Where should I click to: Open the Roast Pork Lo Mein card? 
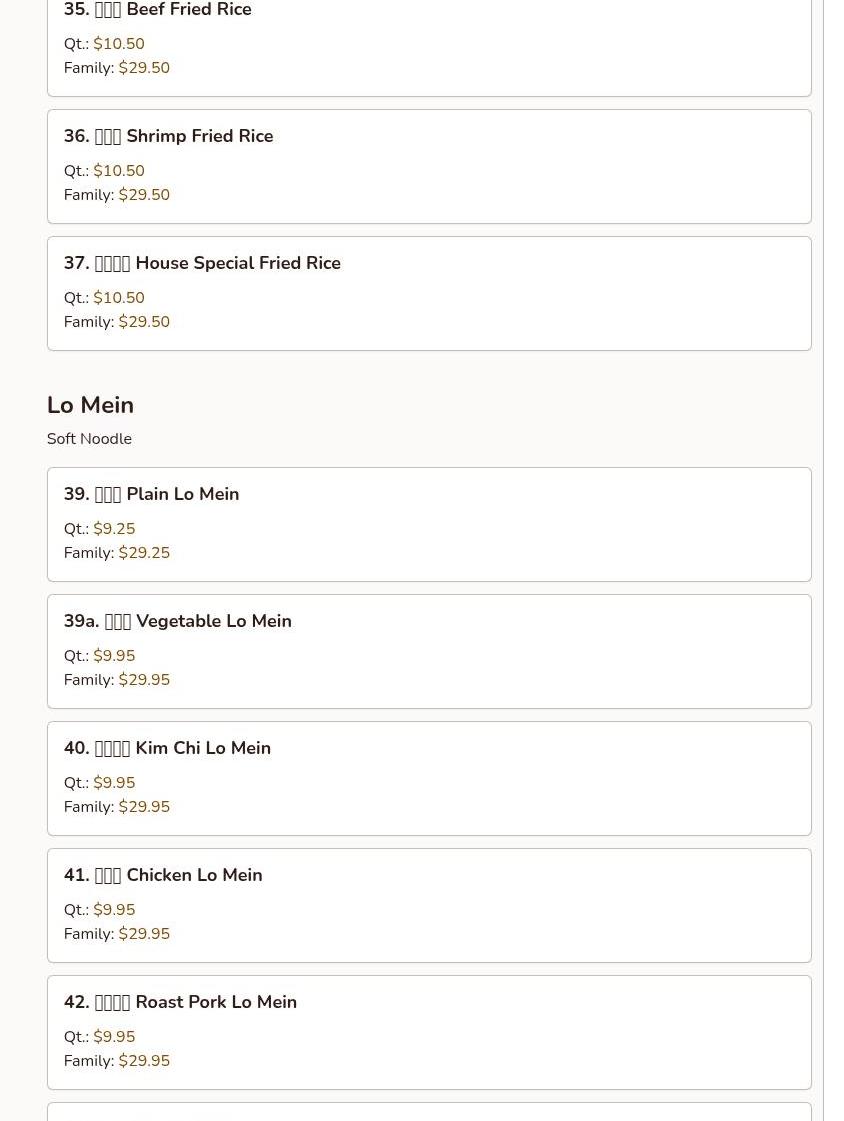tap(429, 1032)
